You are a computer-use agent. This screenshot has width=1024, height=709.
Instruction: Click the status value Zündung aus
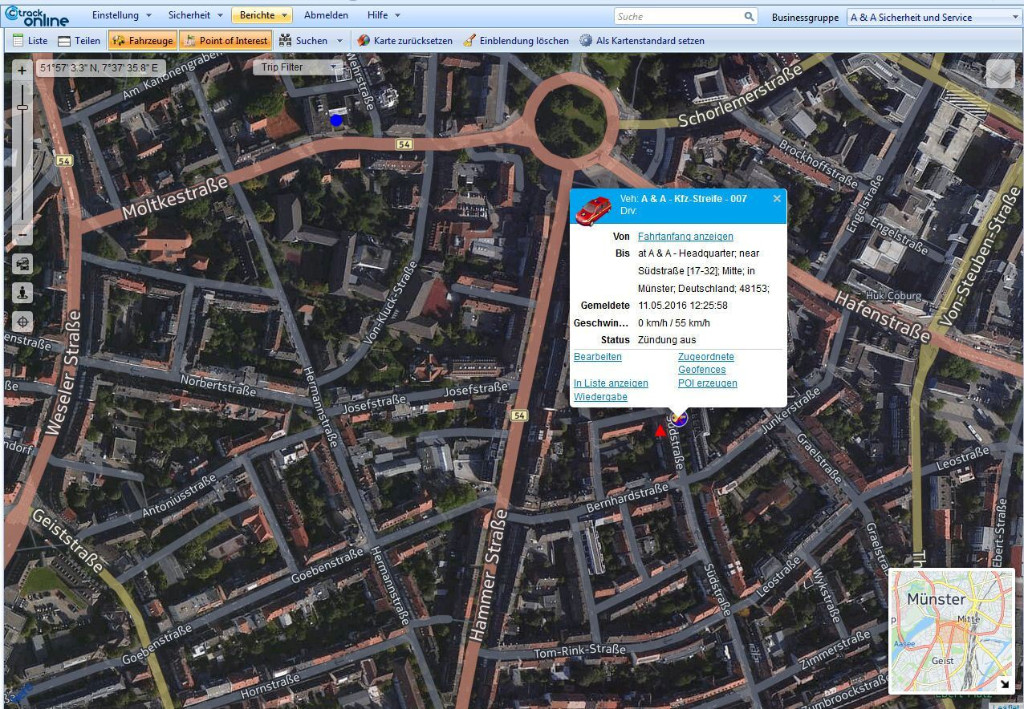667,339
